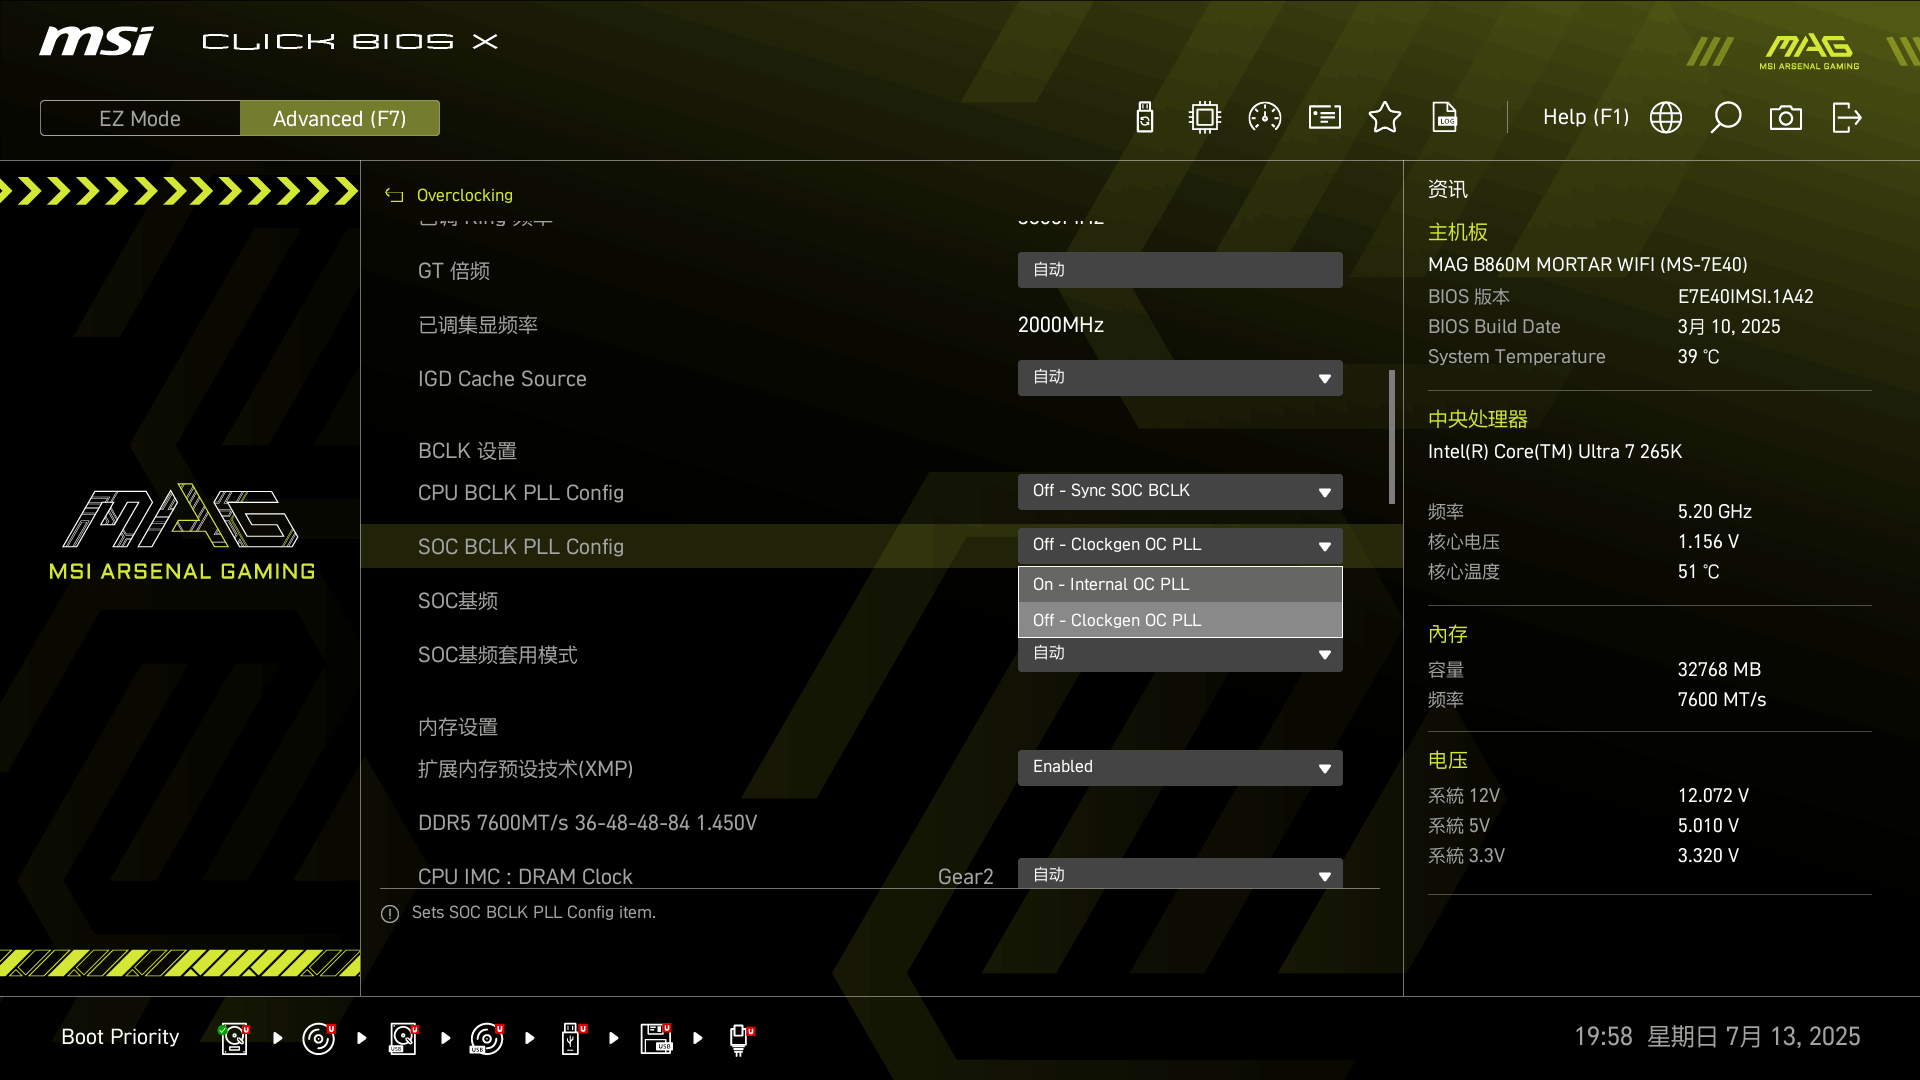Open the M-Flash USB update icon

click(1145, 118)
